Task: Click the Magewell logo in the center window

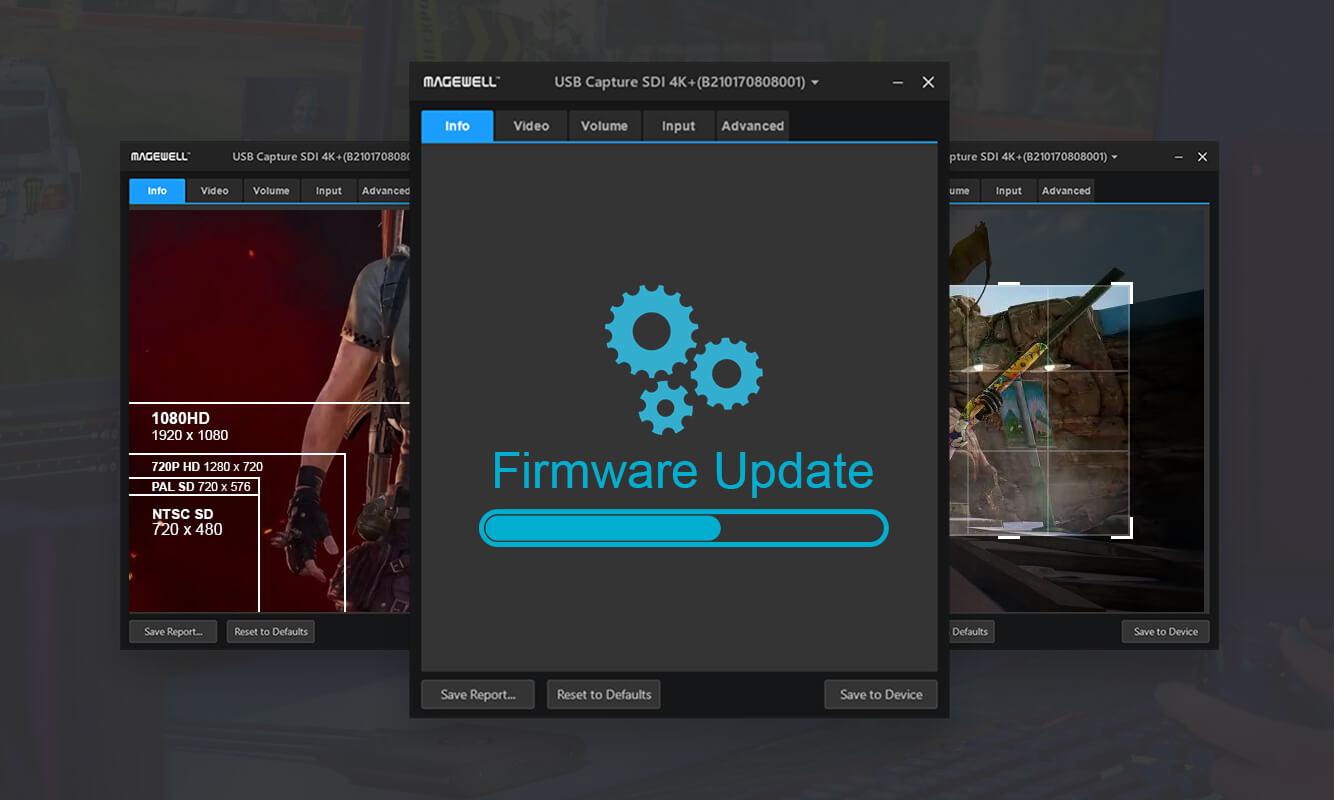Action: tap(461, 82)
